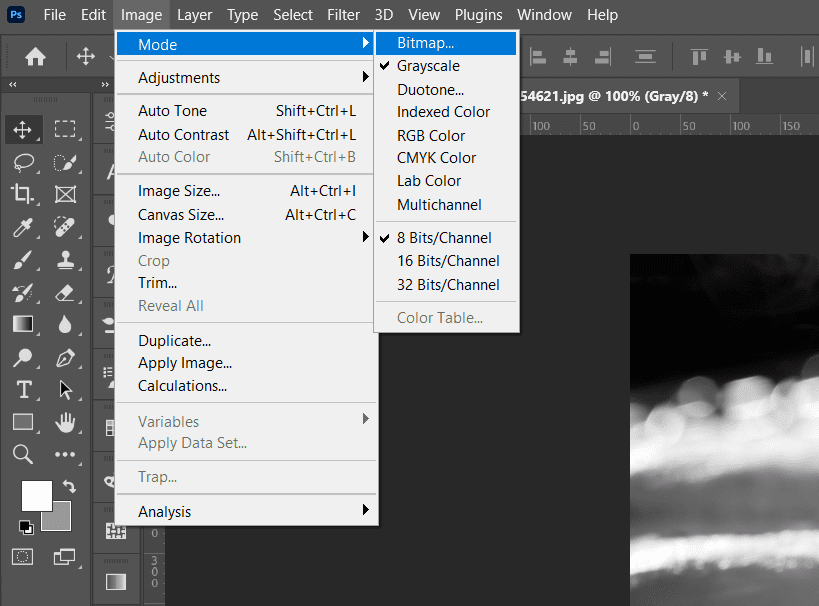Choose Canvas Size... command
Screen dimensions: 819x606
[x=244, y=215]
